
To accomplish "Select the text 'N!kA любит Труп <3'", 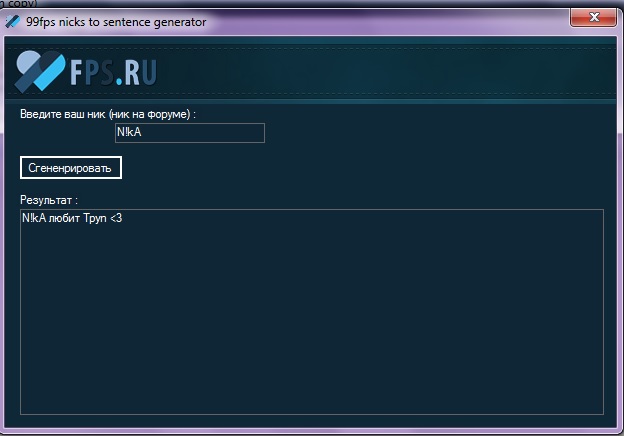I will click(x=72, y=218).
